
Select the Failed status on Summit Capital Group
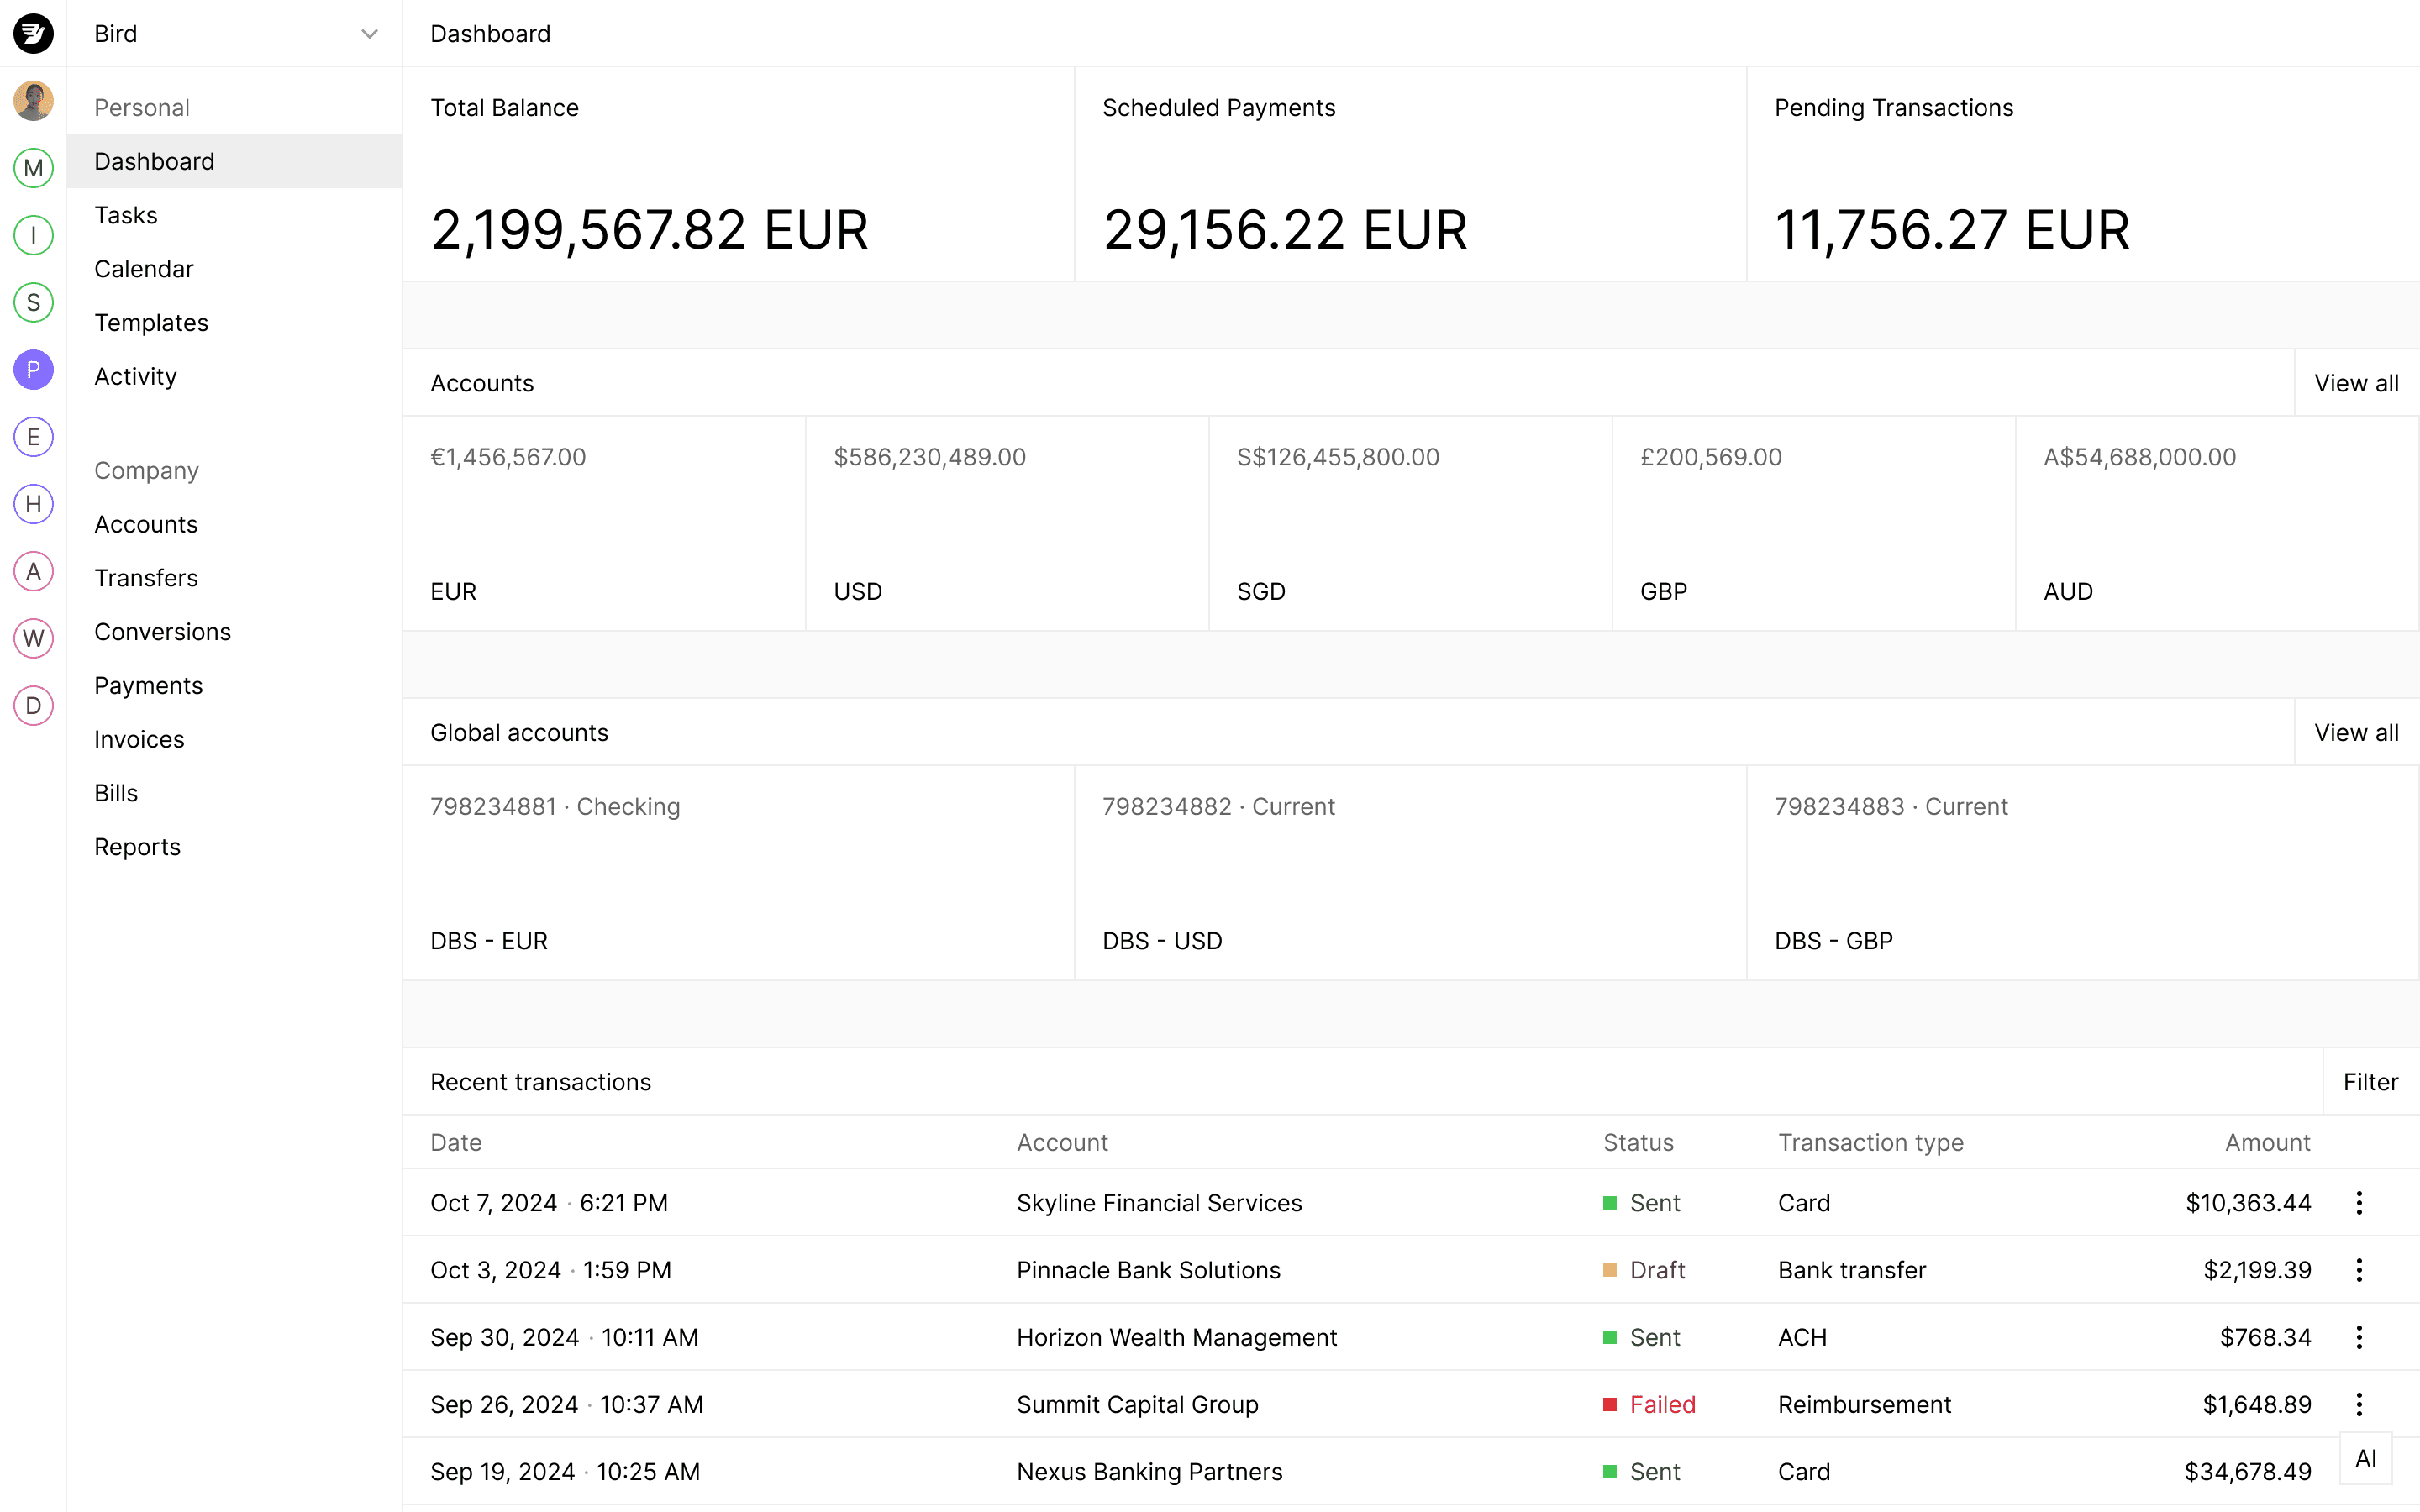tap(1644, 1404)
